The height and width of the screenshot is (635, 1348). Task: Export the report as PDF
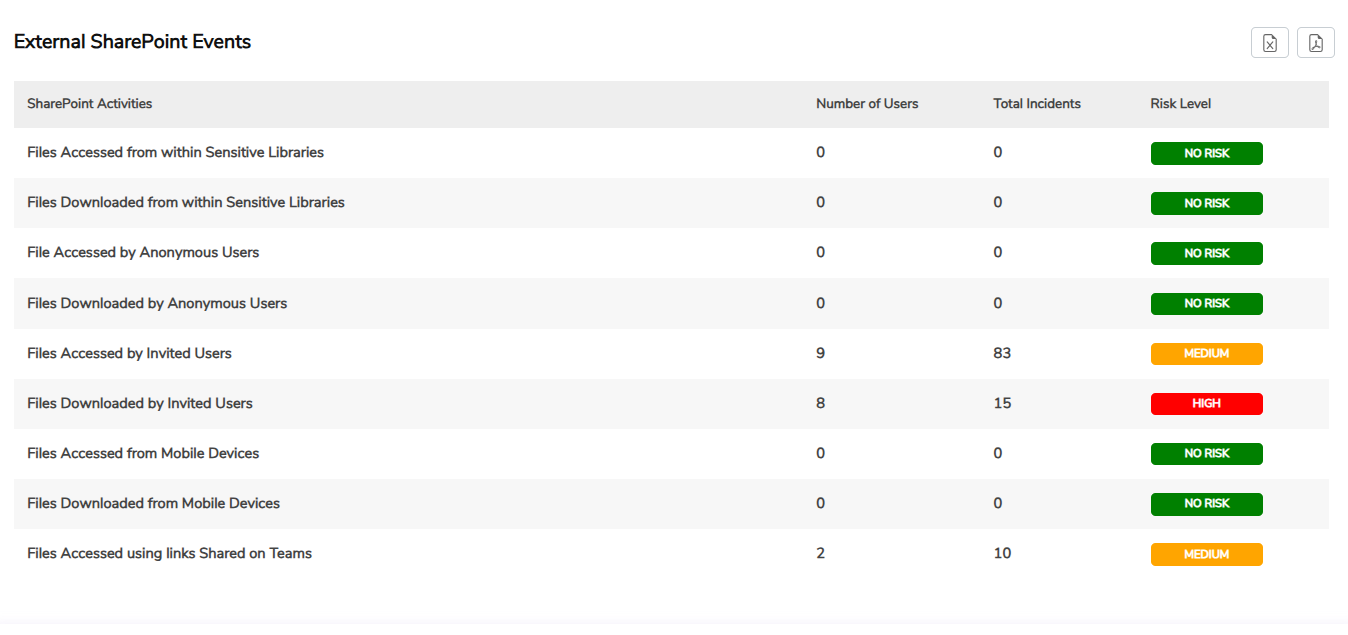click(x=1315, y=43)
